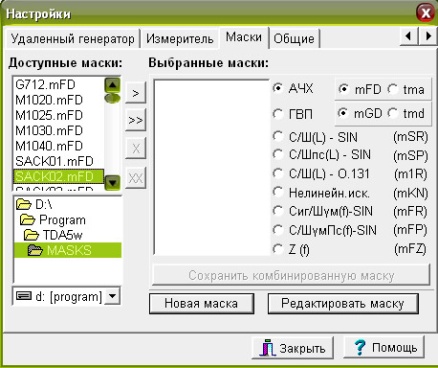Remove all masks with XX button

click(x=136, y=178)
